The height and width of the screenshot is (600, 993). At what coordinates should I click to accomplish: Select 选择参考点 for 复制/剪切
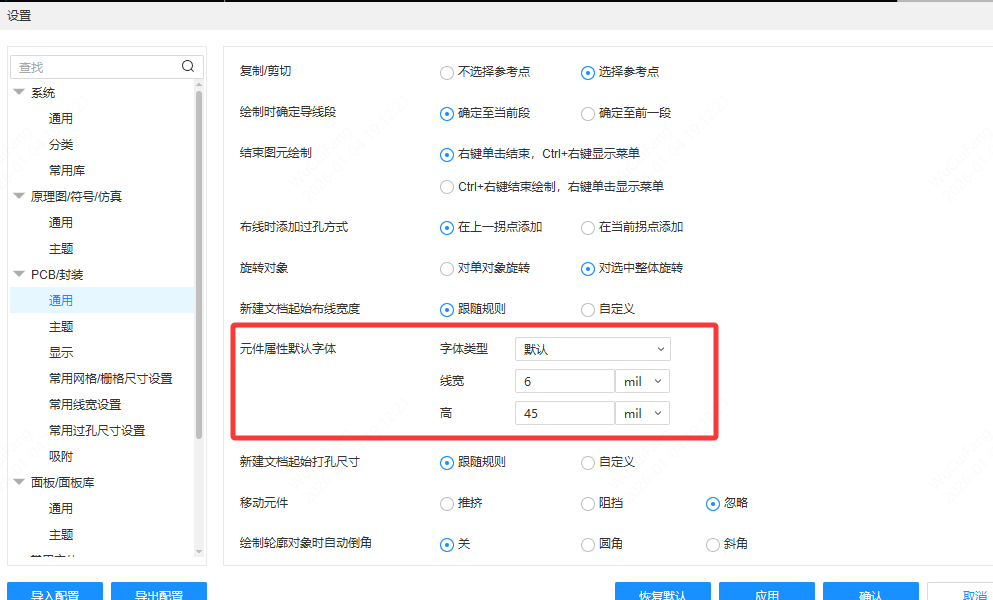click(588, 72)
